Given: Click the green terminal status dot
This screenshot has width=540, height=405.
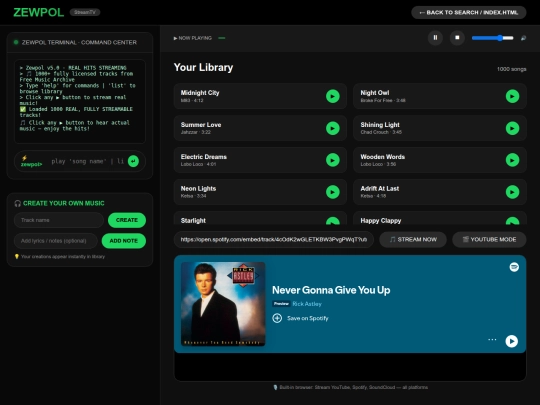Looking at the screenshot, I should [x=16, y=42].
